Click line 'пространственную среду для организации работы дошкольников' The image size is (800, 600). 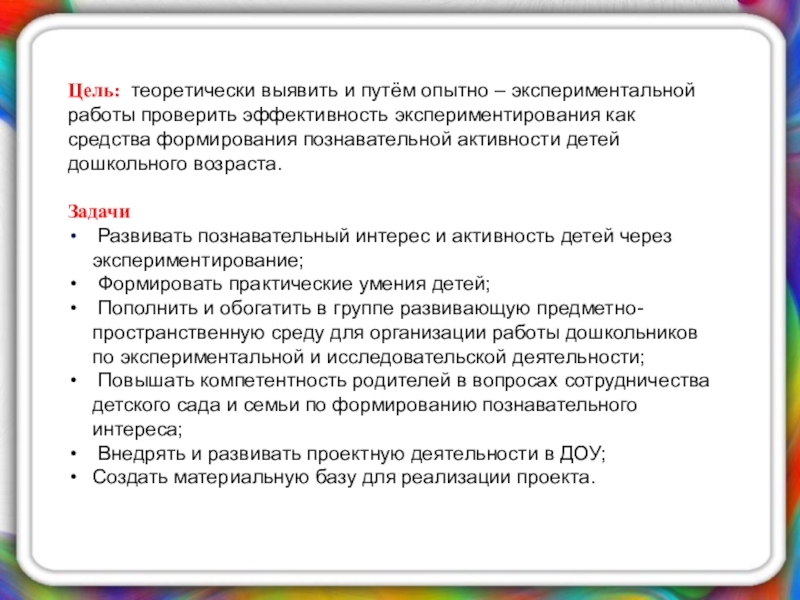click(x=395, y=333)
